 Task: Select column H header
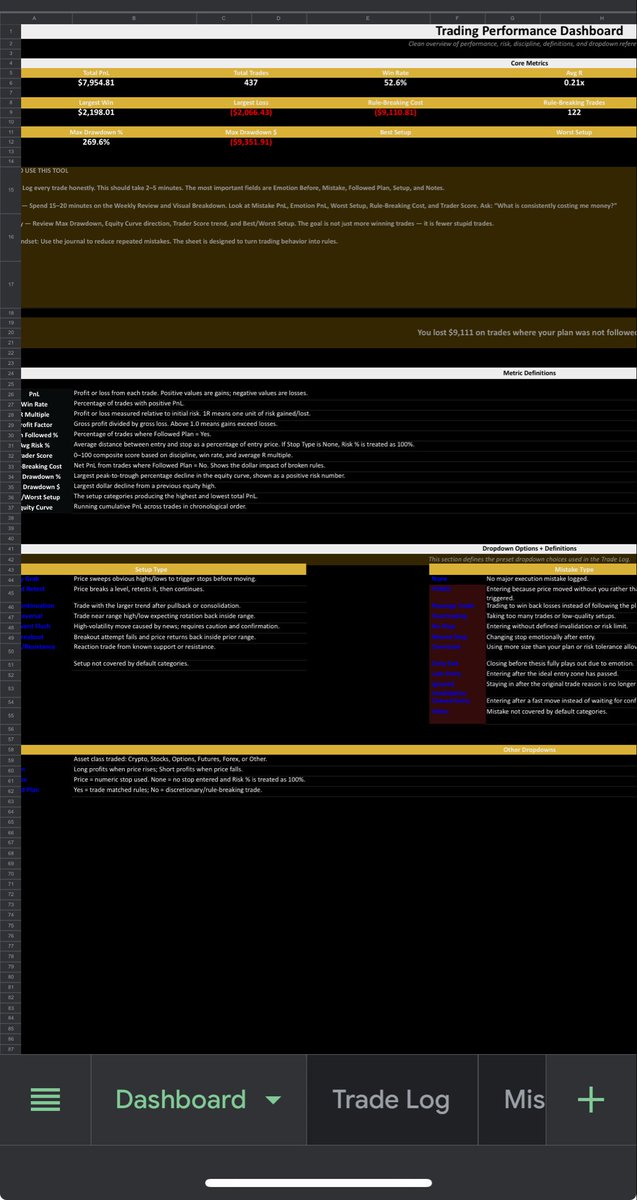click(x=602, y=19)
